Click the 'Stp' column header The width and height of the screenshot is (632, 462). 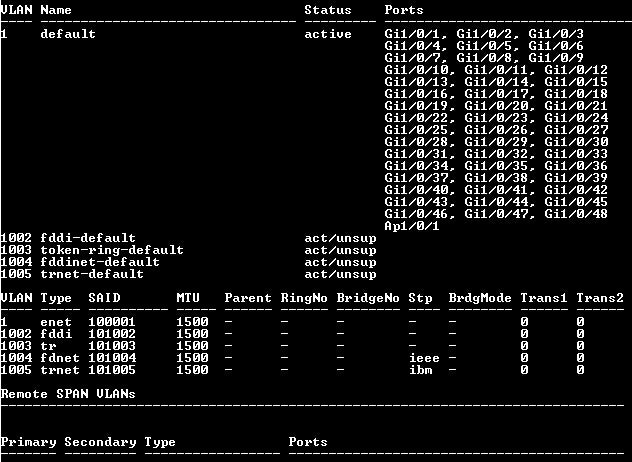420,298
